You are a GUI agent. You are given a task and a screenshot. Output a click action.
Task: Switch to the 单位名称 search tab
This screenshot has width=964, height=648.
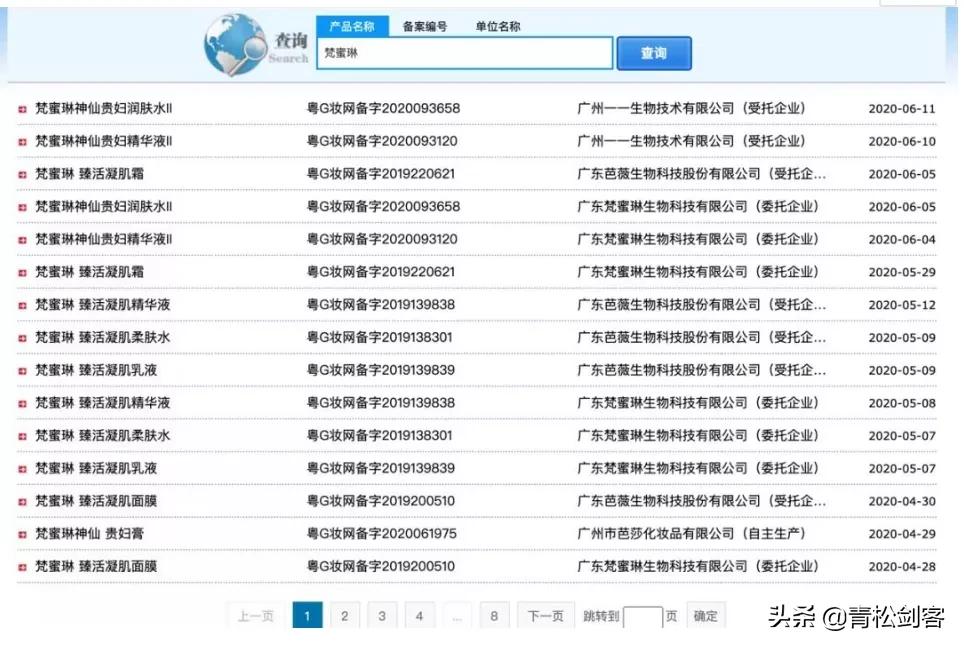498,26
